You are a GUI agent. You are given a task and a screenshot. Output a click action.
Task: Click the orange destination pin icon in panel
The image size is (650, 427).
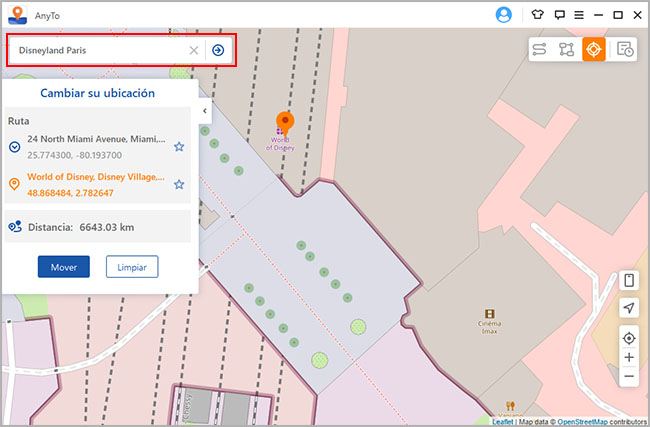(x=15, y=184)
